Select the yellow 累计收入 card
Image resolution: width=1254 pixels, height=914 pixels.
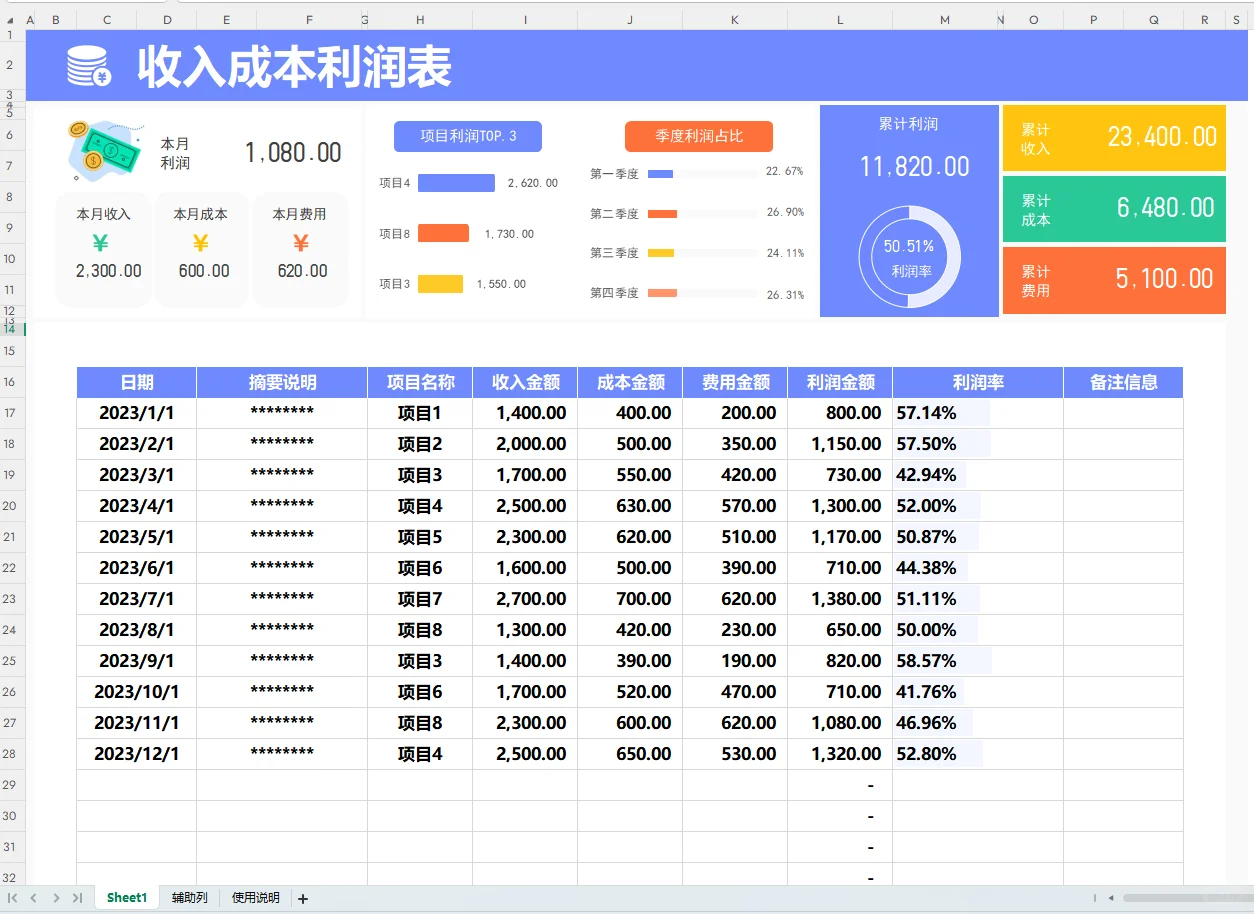(x=1113, y=137)
